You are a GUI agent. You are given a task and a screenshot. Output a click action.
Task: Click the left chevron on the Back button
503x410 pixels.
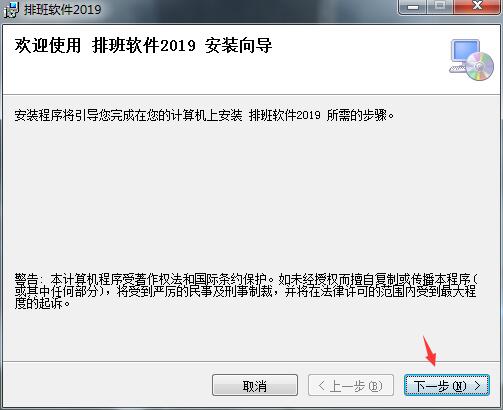click(x=321, y=386)
